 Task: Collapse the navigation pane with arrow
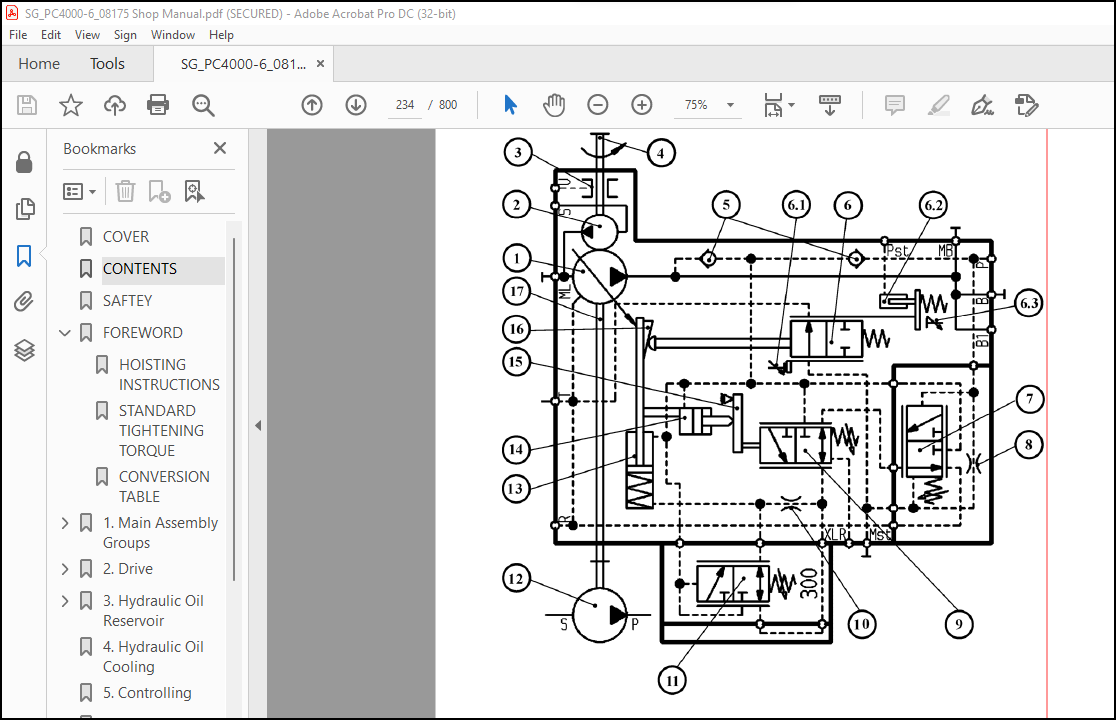click(258, 425)
